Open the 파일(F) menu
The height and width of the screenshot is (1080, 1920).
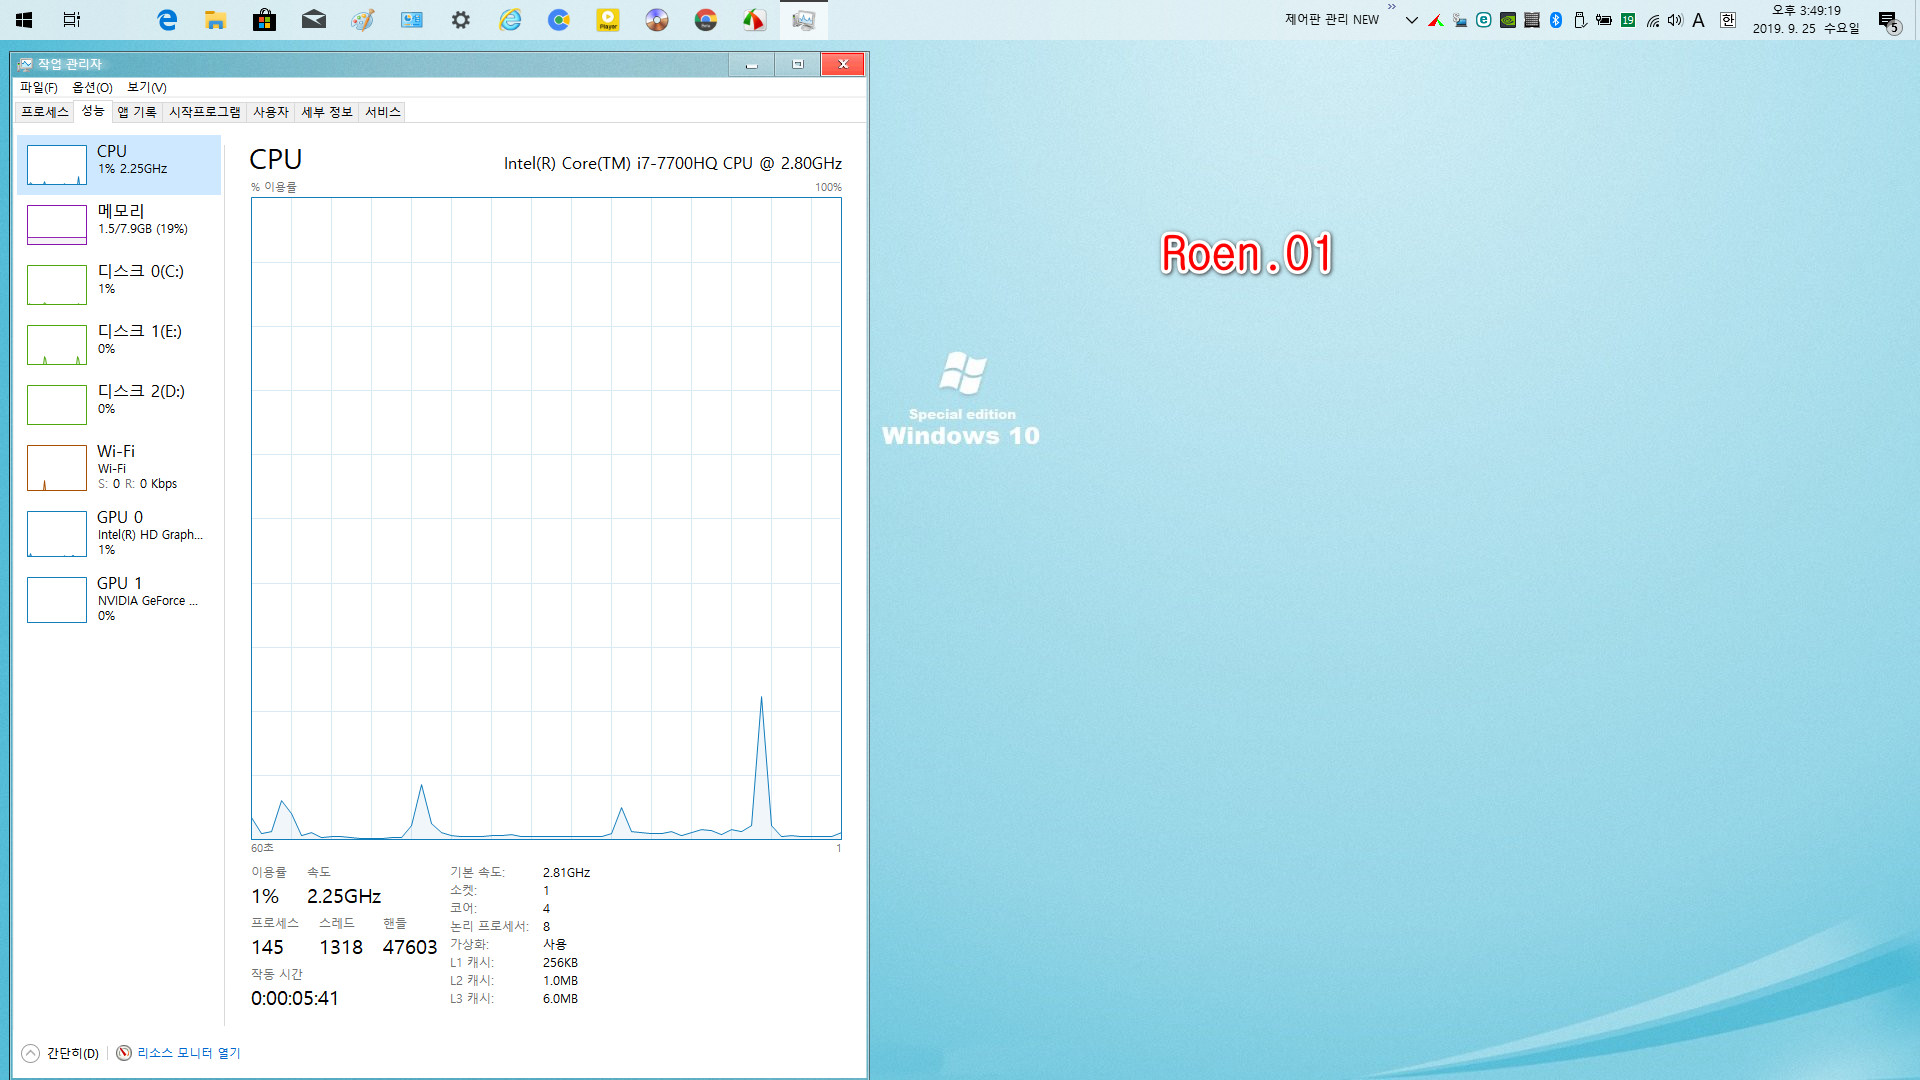[39, 88]
